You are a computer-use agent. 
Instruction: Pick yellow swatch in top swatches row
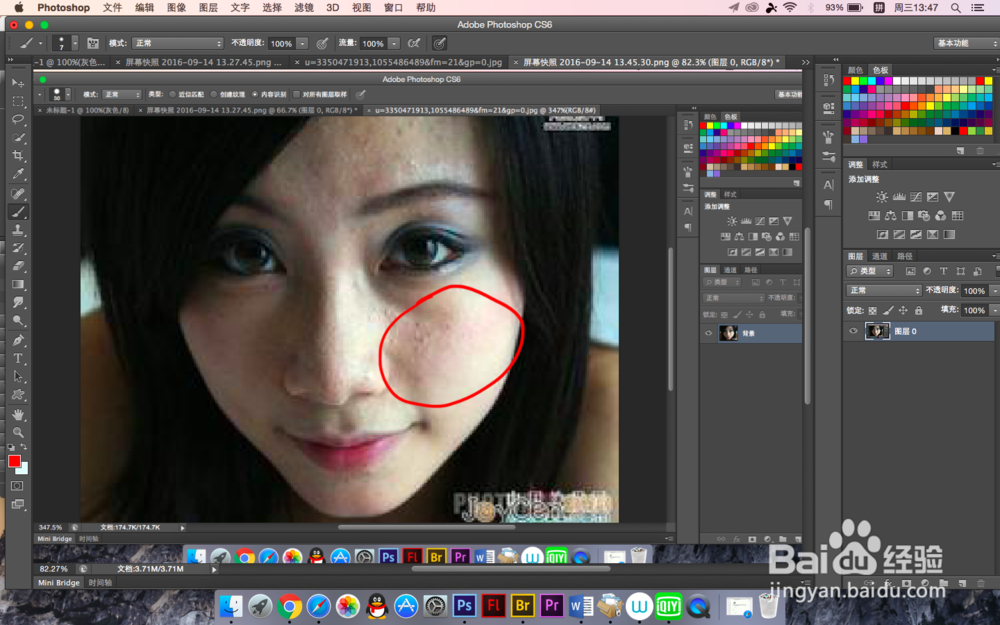855,81
